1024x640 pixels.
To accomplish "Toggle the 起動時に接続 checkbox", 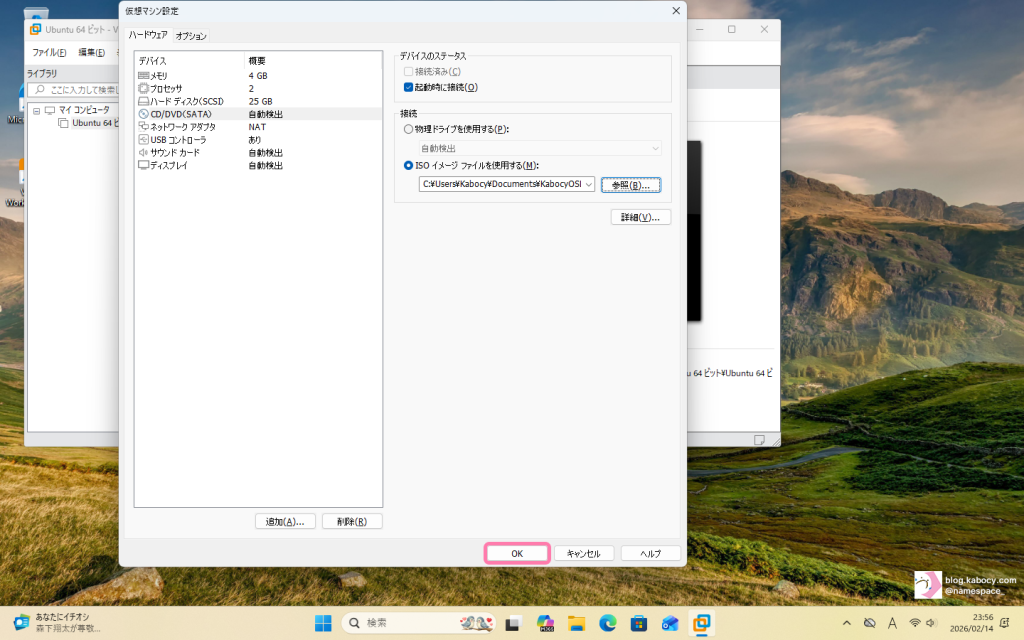I will click(x=409, y=87).
